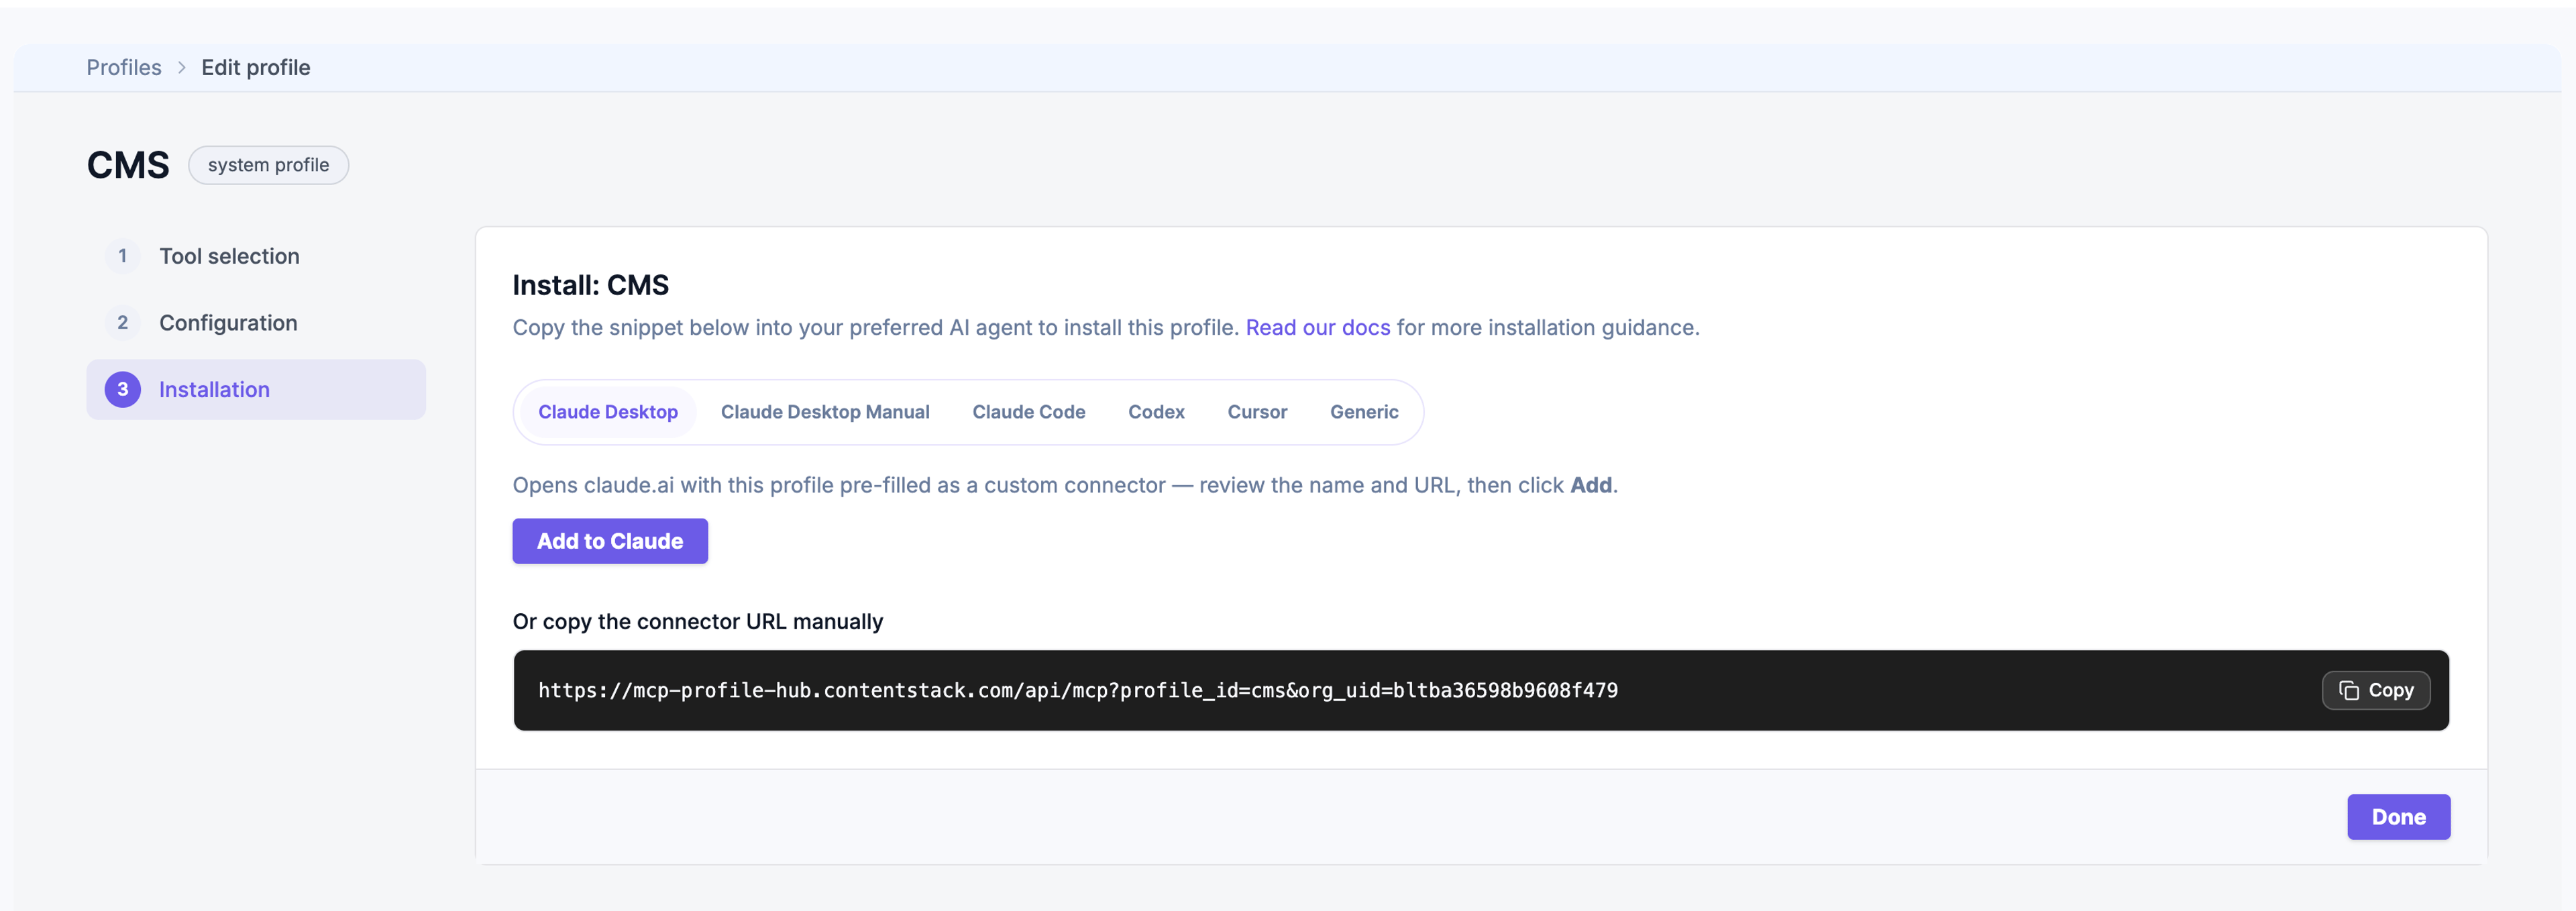
Task: Click the copy icon beside the connector URL
Action: coord(2348,690)
